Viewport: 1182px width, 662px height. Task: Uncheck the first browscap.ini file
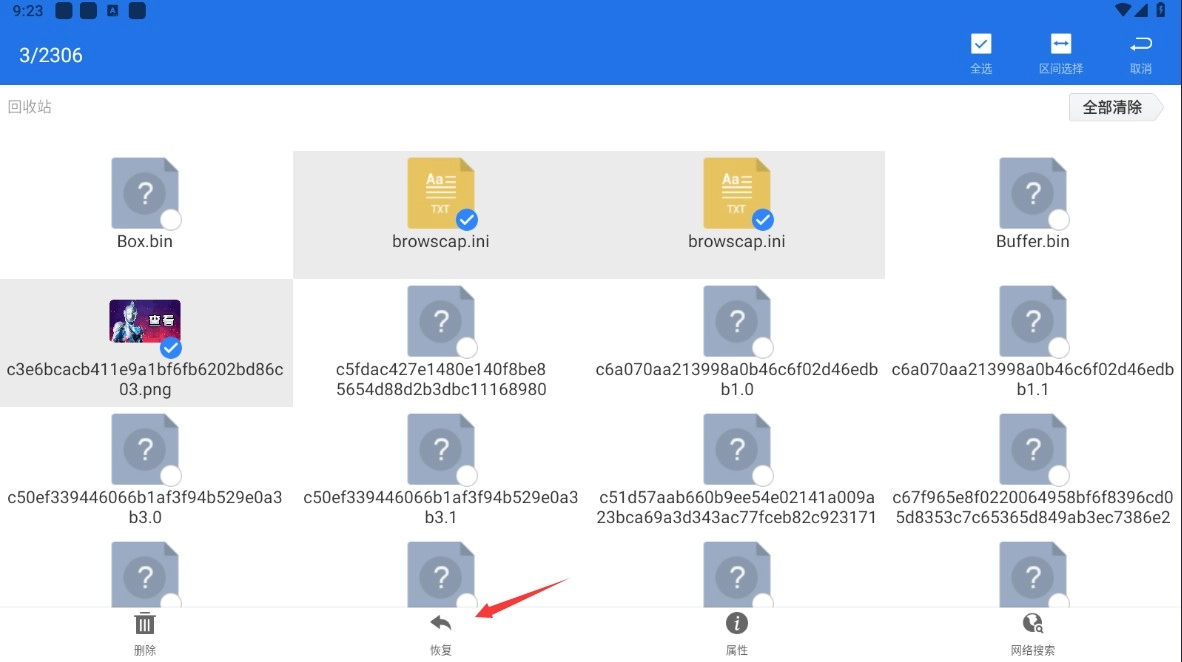[466, 220]
